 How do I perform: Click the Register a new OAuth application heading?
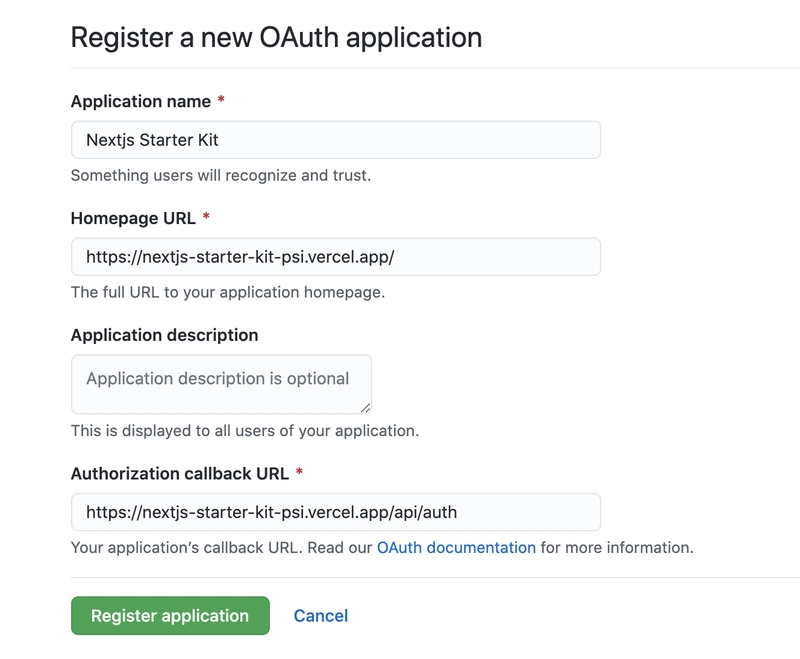[276, 37]
